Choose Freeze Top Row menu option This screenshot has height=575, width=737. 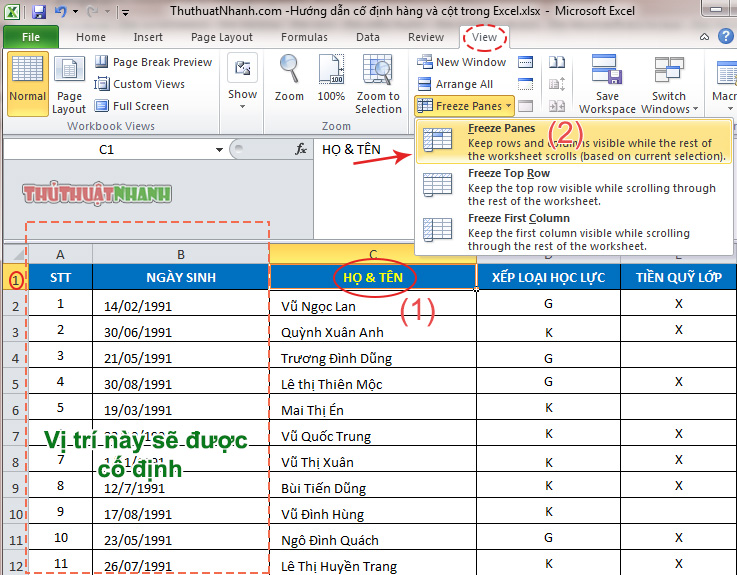pos(574,187)
